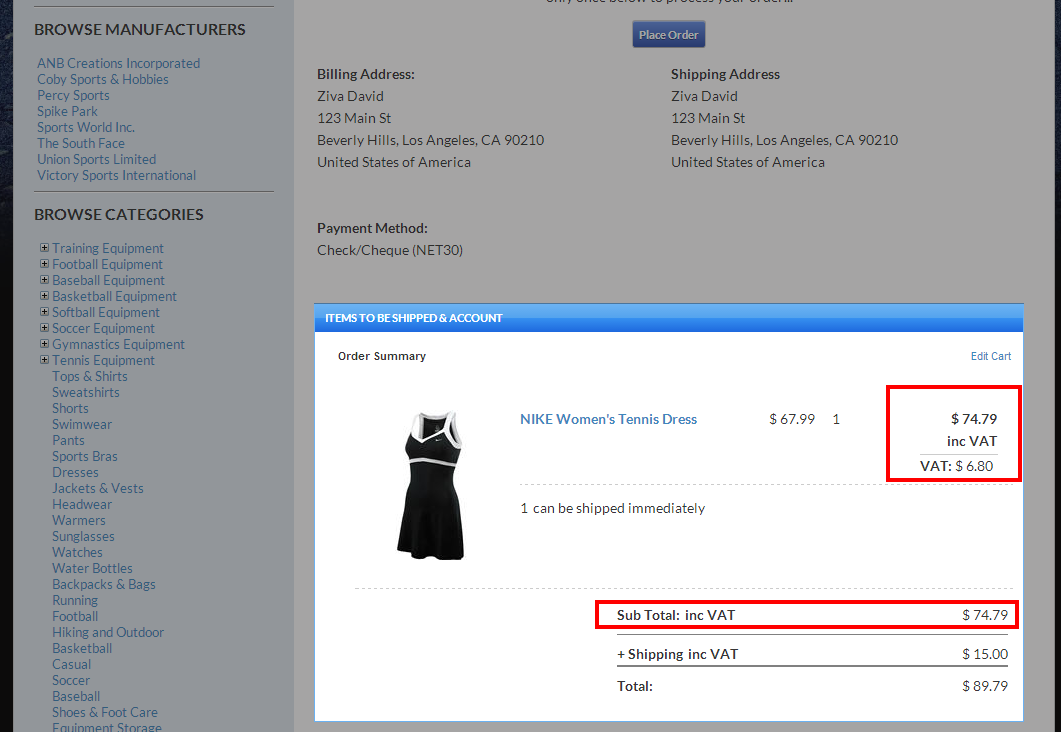This screenshot has width=1061, height=732.
Task: Open the Tops & Shirts subcategory
Action: (x=89, y=376)
